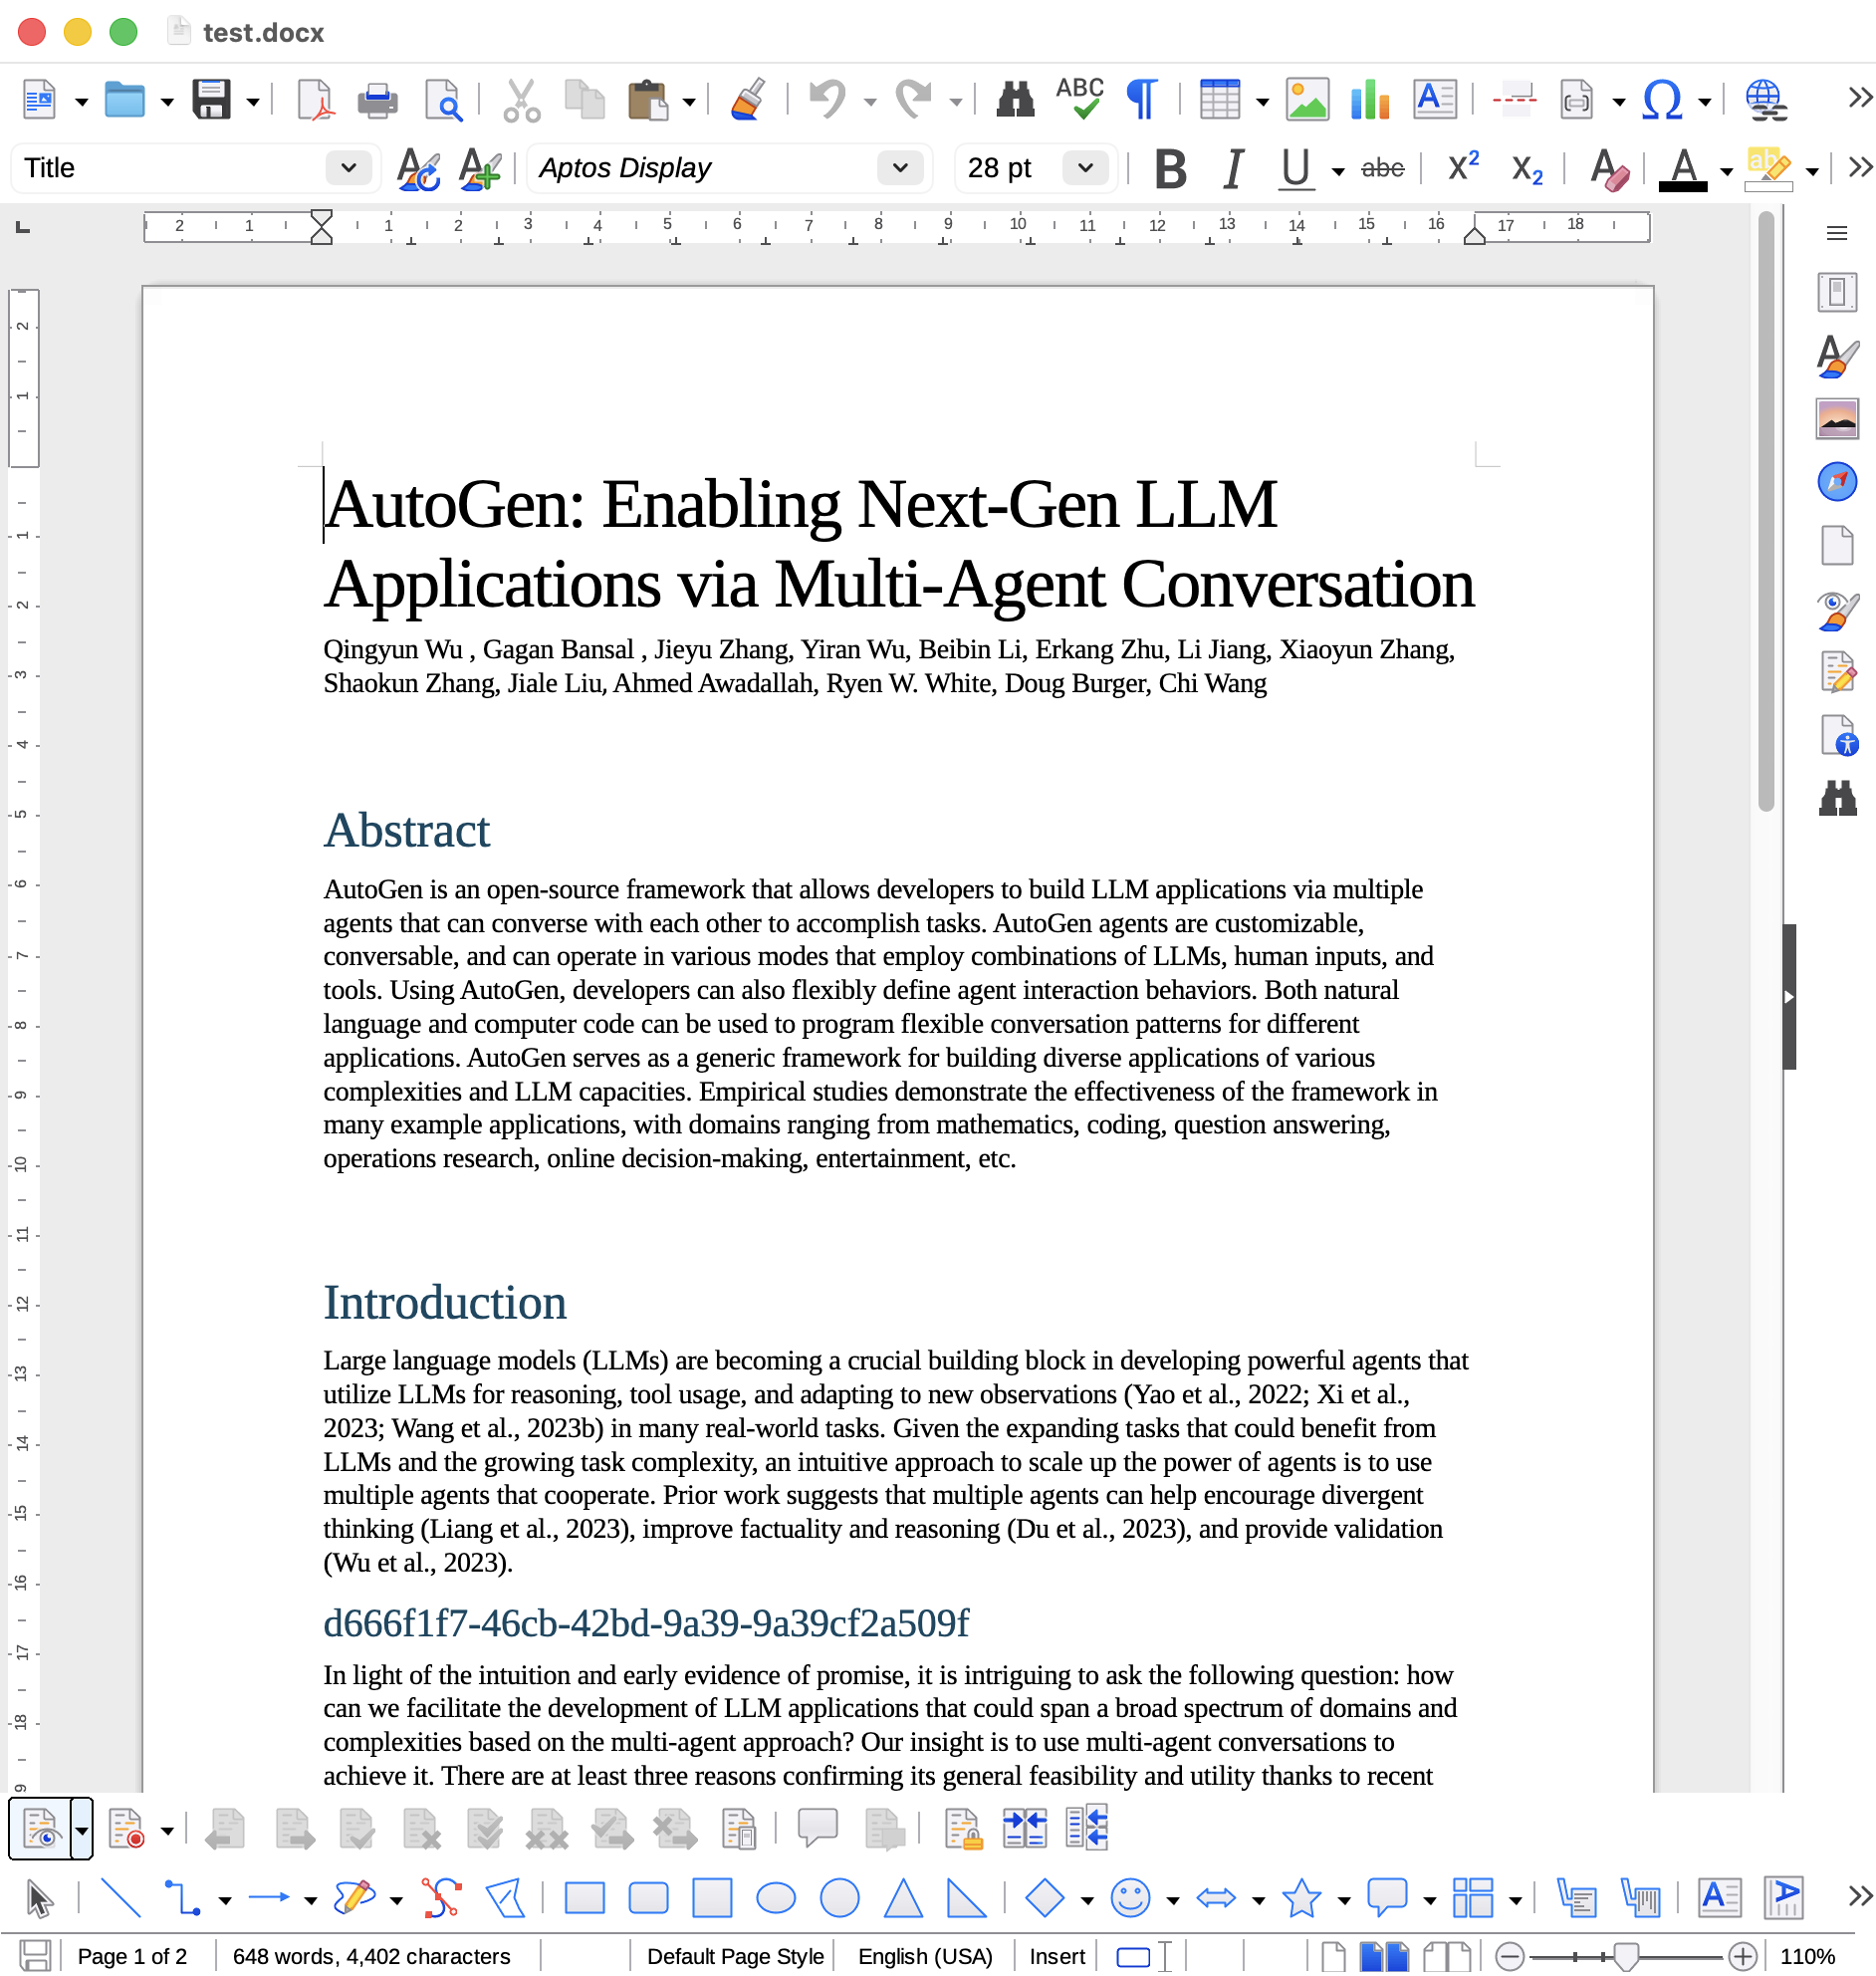Image resolution: width=1876 pixels, height=1976 pixels.
Task: Open the Navigator compass sidebar icon
Action: (x=1836, y=481)
